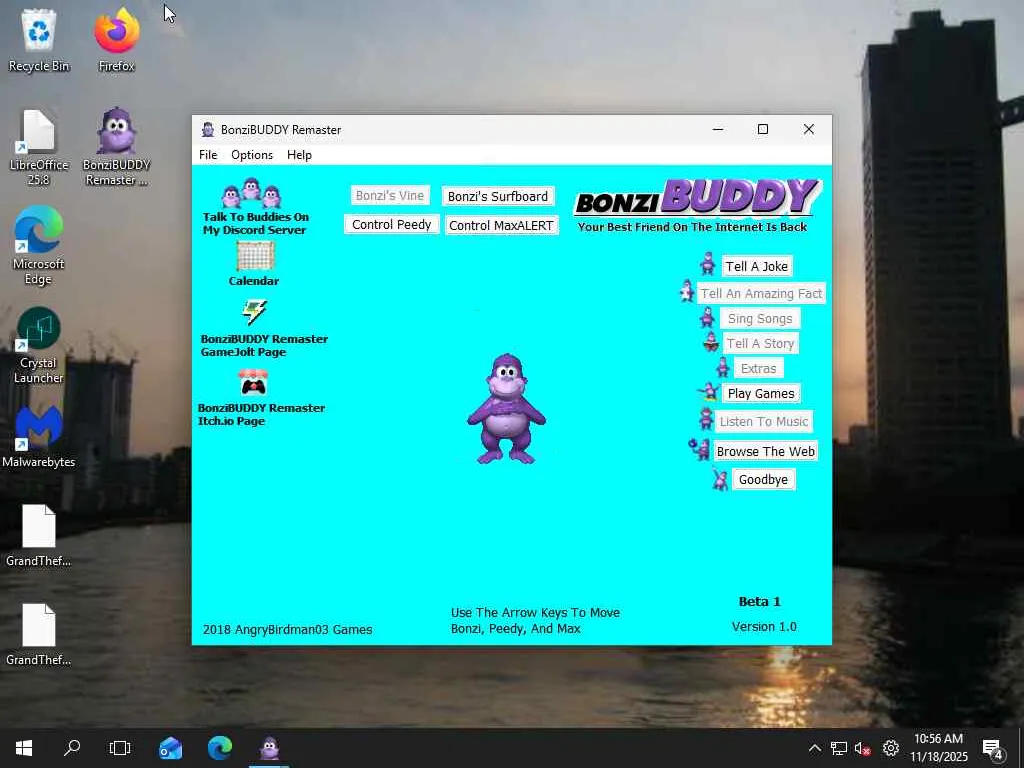Click the Bonzi icon beside Listen To Music
1024x768 pixels.
click(706, 419)
